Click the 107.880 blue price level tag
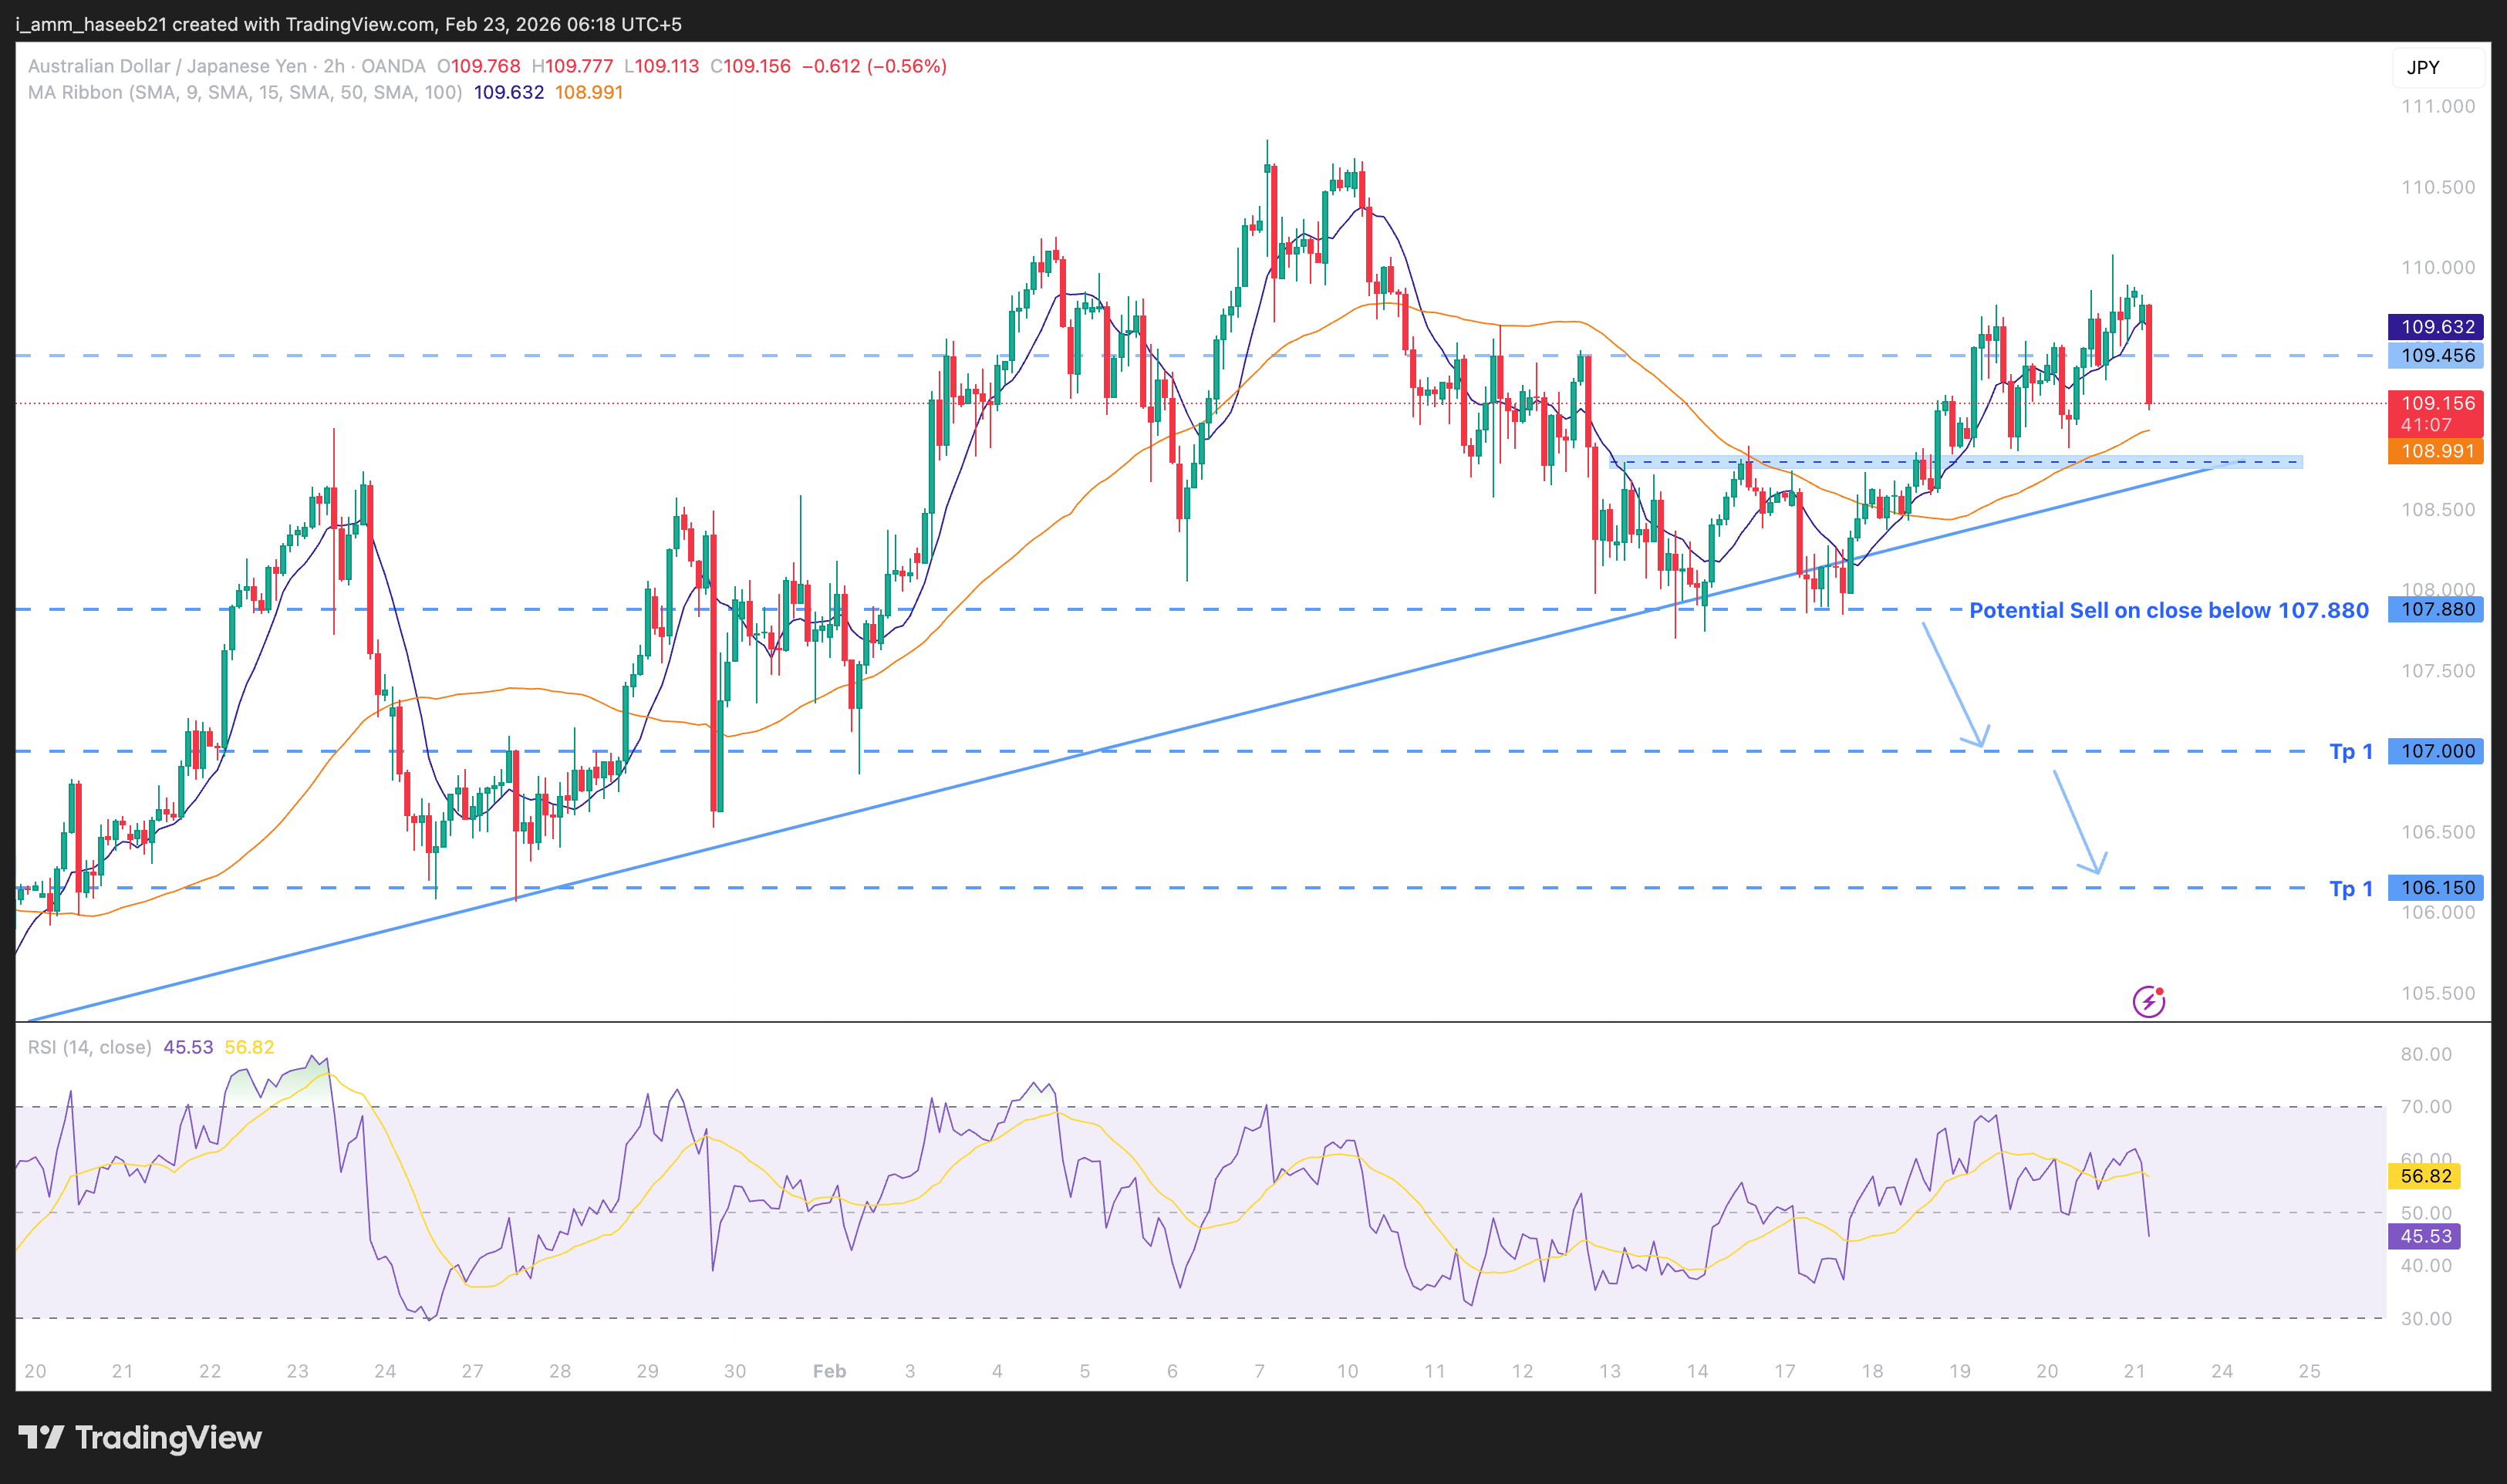2507x1484 pixels. click(2436, 609)
